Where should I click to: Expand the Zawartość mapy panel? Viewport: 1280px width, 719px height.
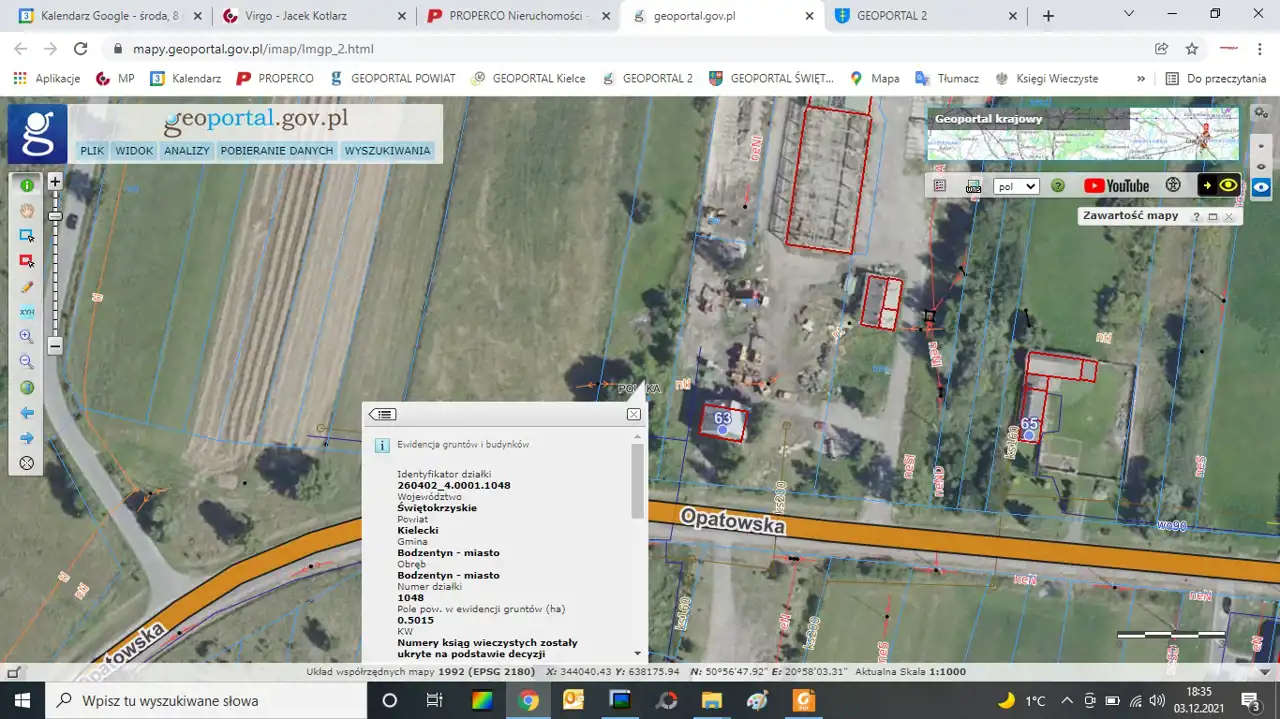point(1212,216)
